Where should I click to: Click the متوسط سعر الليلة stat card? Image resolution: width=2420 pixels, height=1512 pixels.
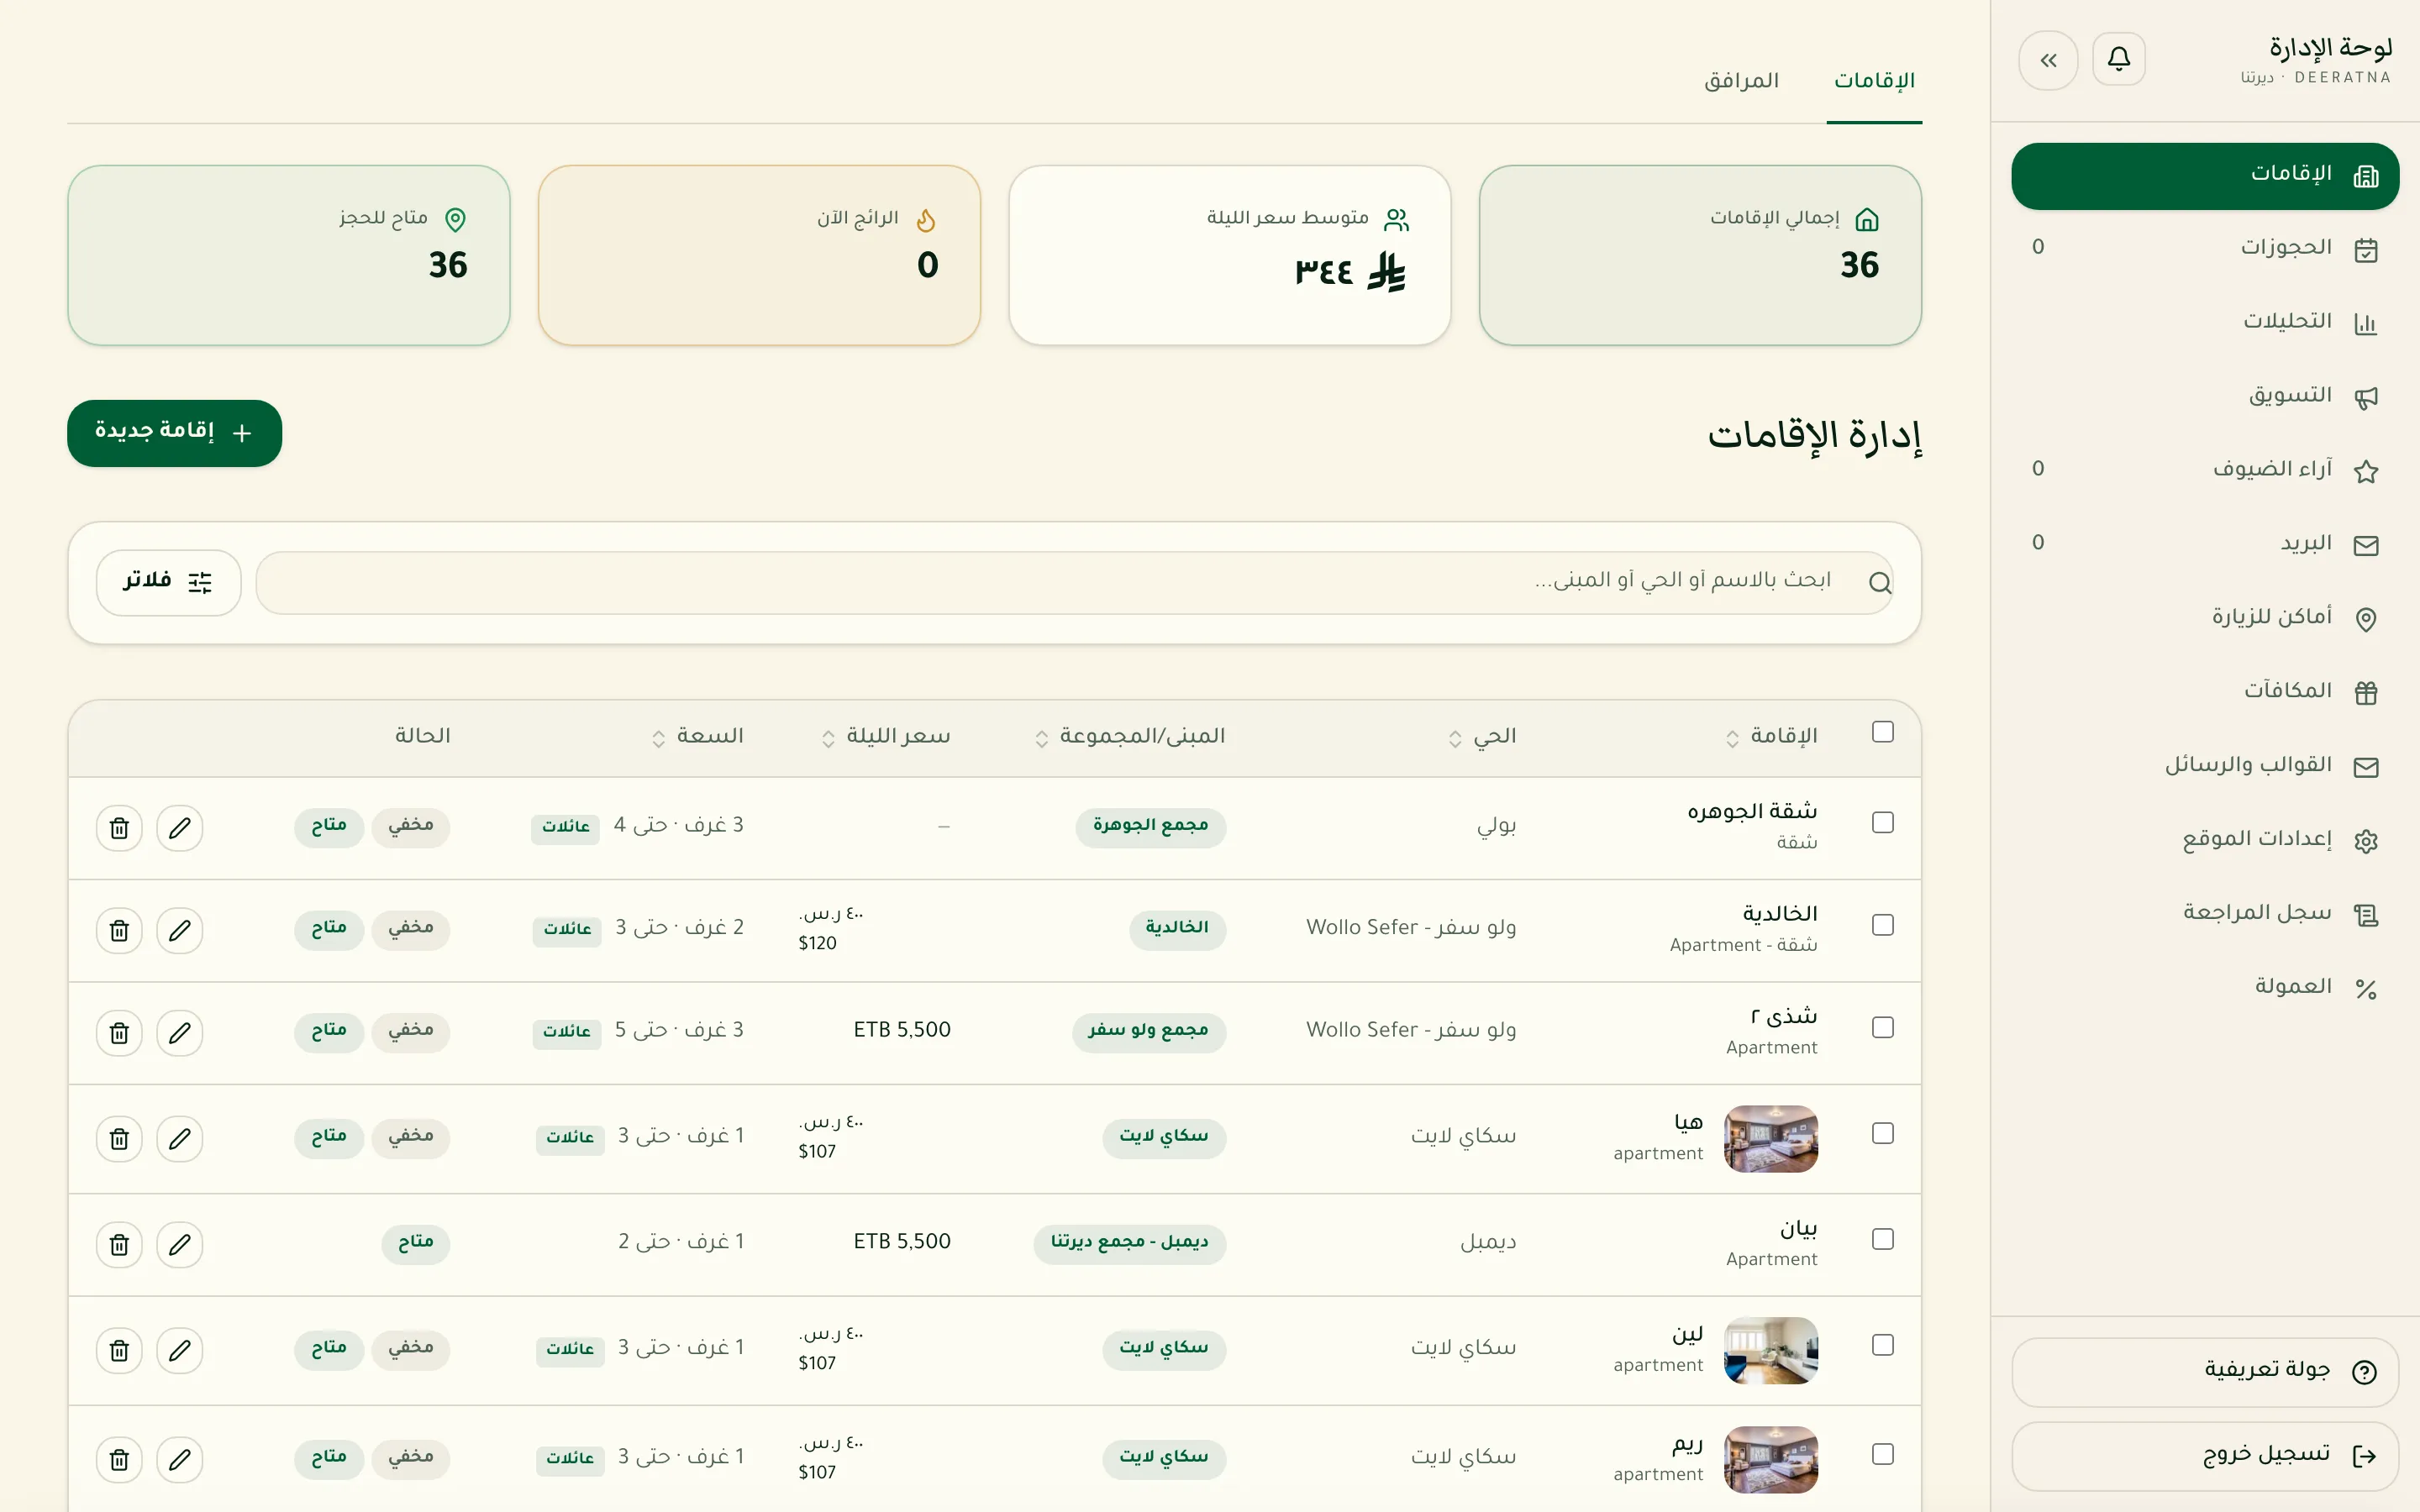1230,255
